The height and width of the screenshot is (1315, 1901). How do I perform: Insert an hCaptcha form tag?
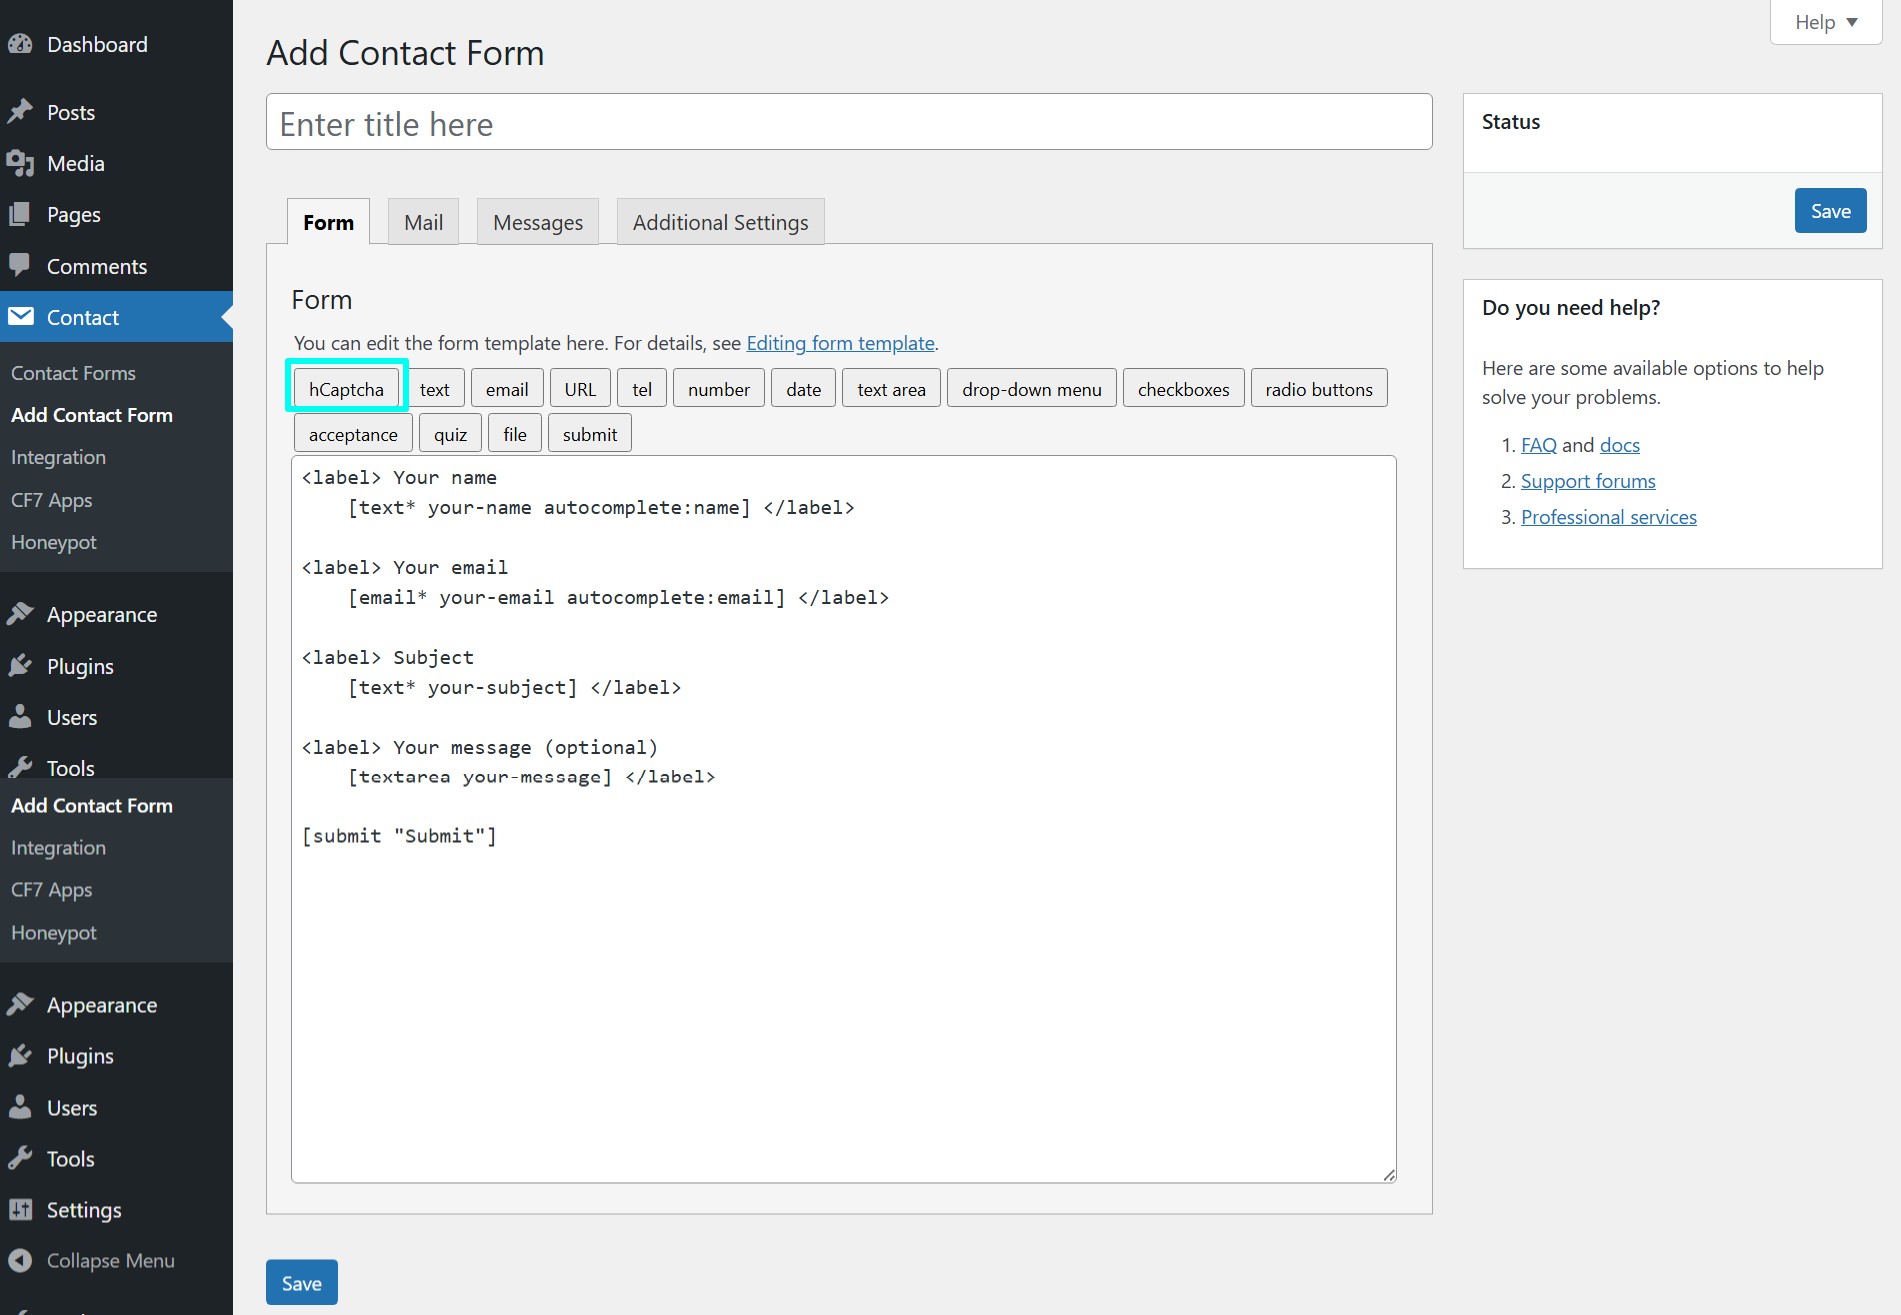(x=346, y=388)
